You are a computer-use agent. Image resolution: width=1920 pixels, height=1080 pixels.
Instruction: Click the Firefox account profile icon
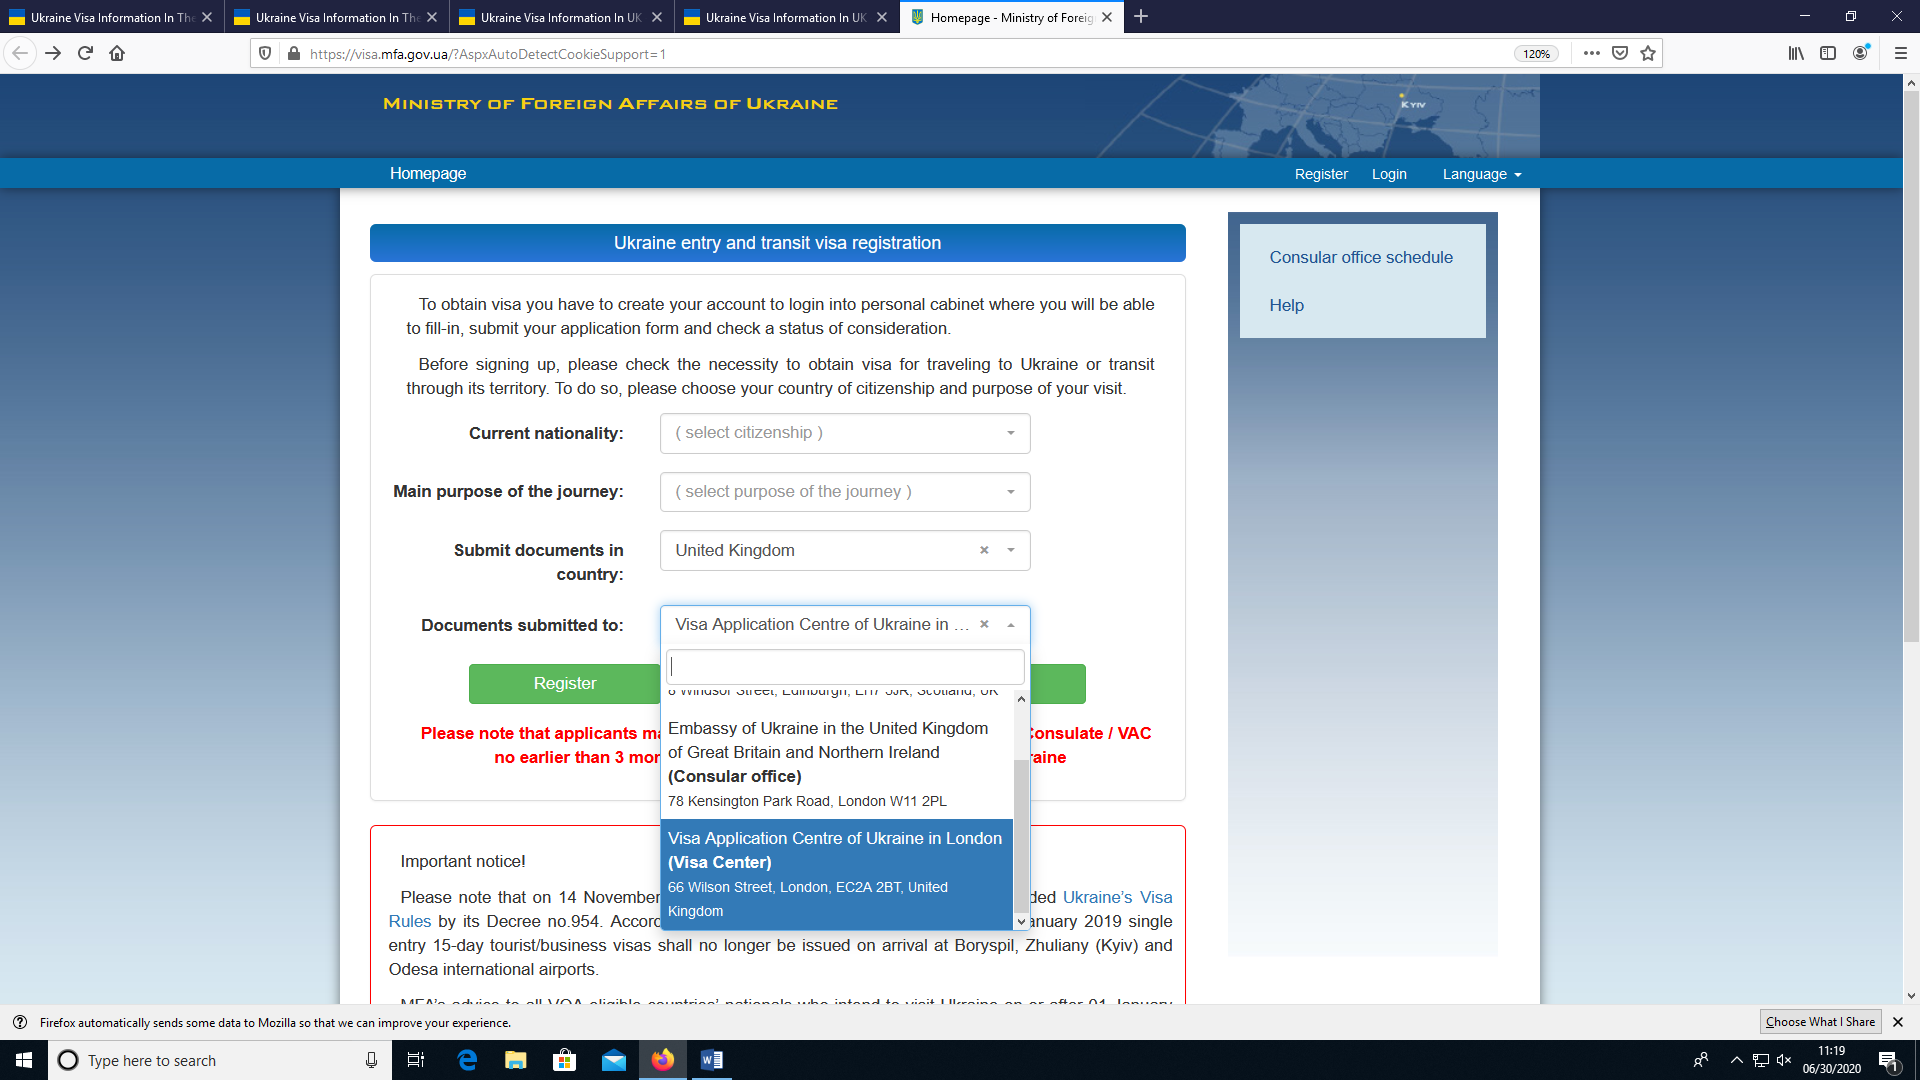1862,53
